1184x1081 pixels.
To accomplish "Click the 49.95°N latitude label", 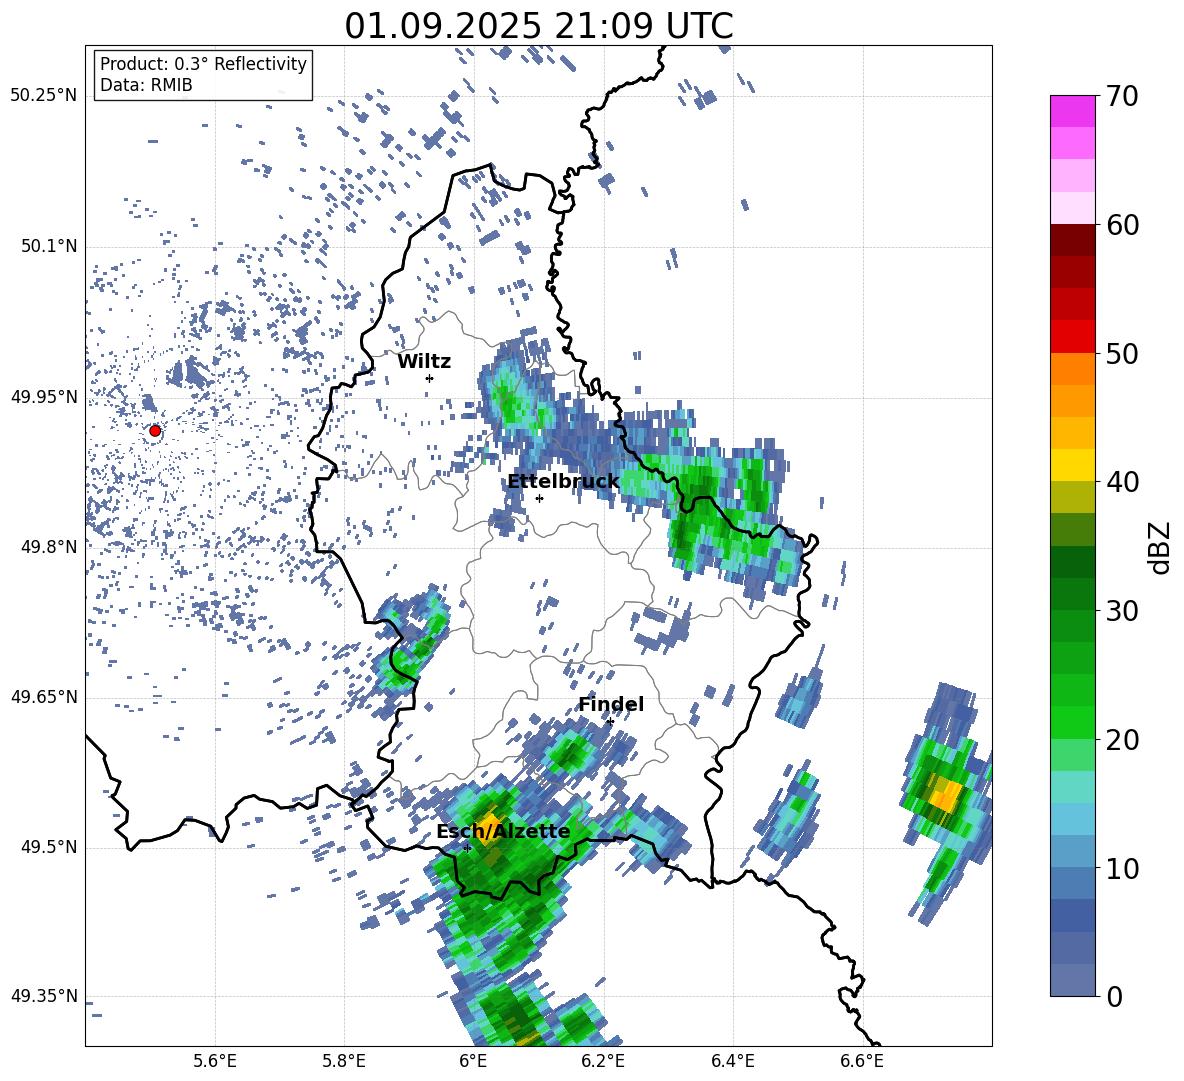I will coord(44,397).
